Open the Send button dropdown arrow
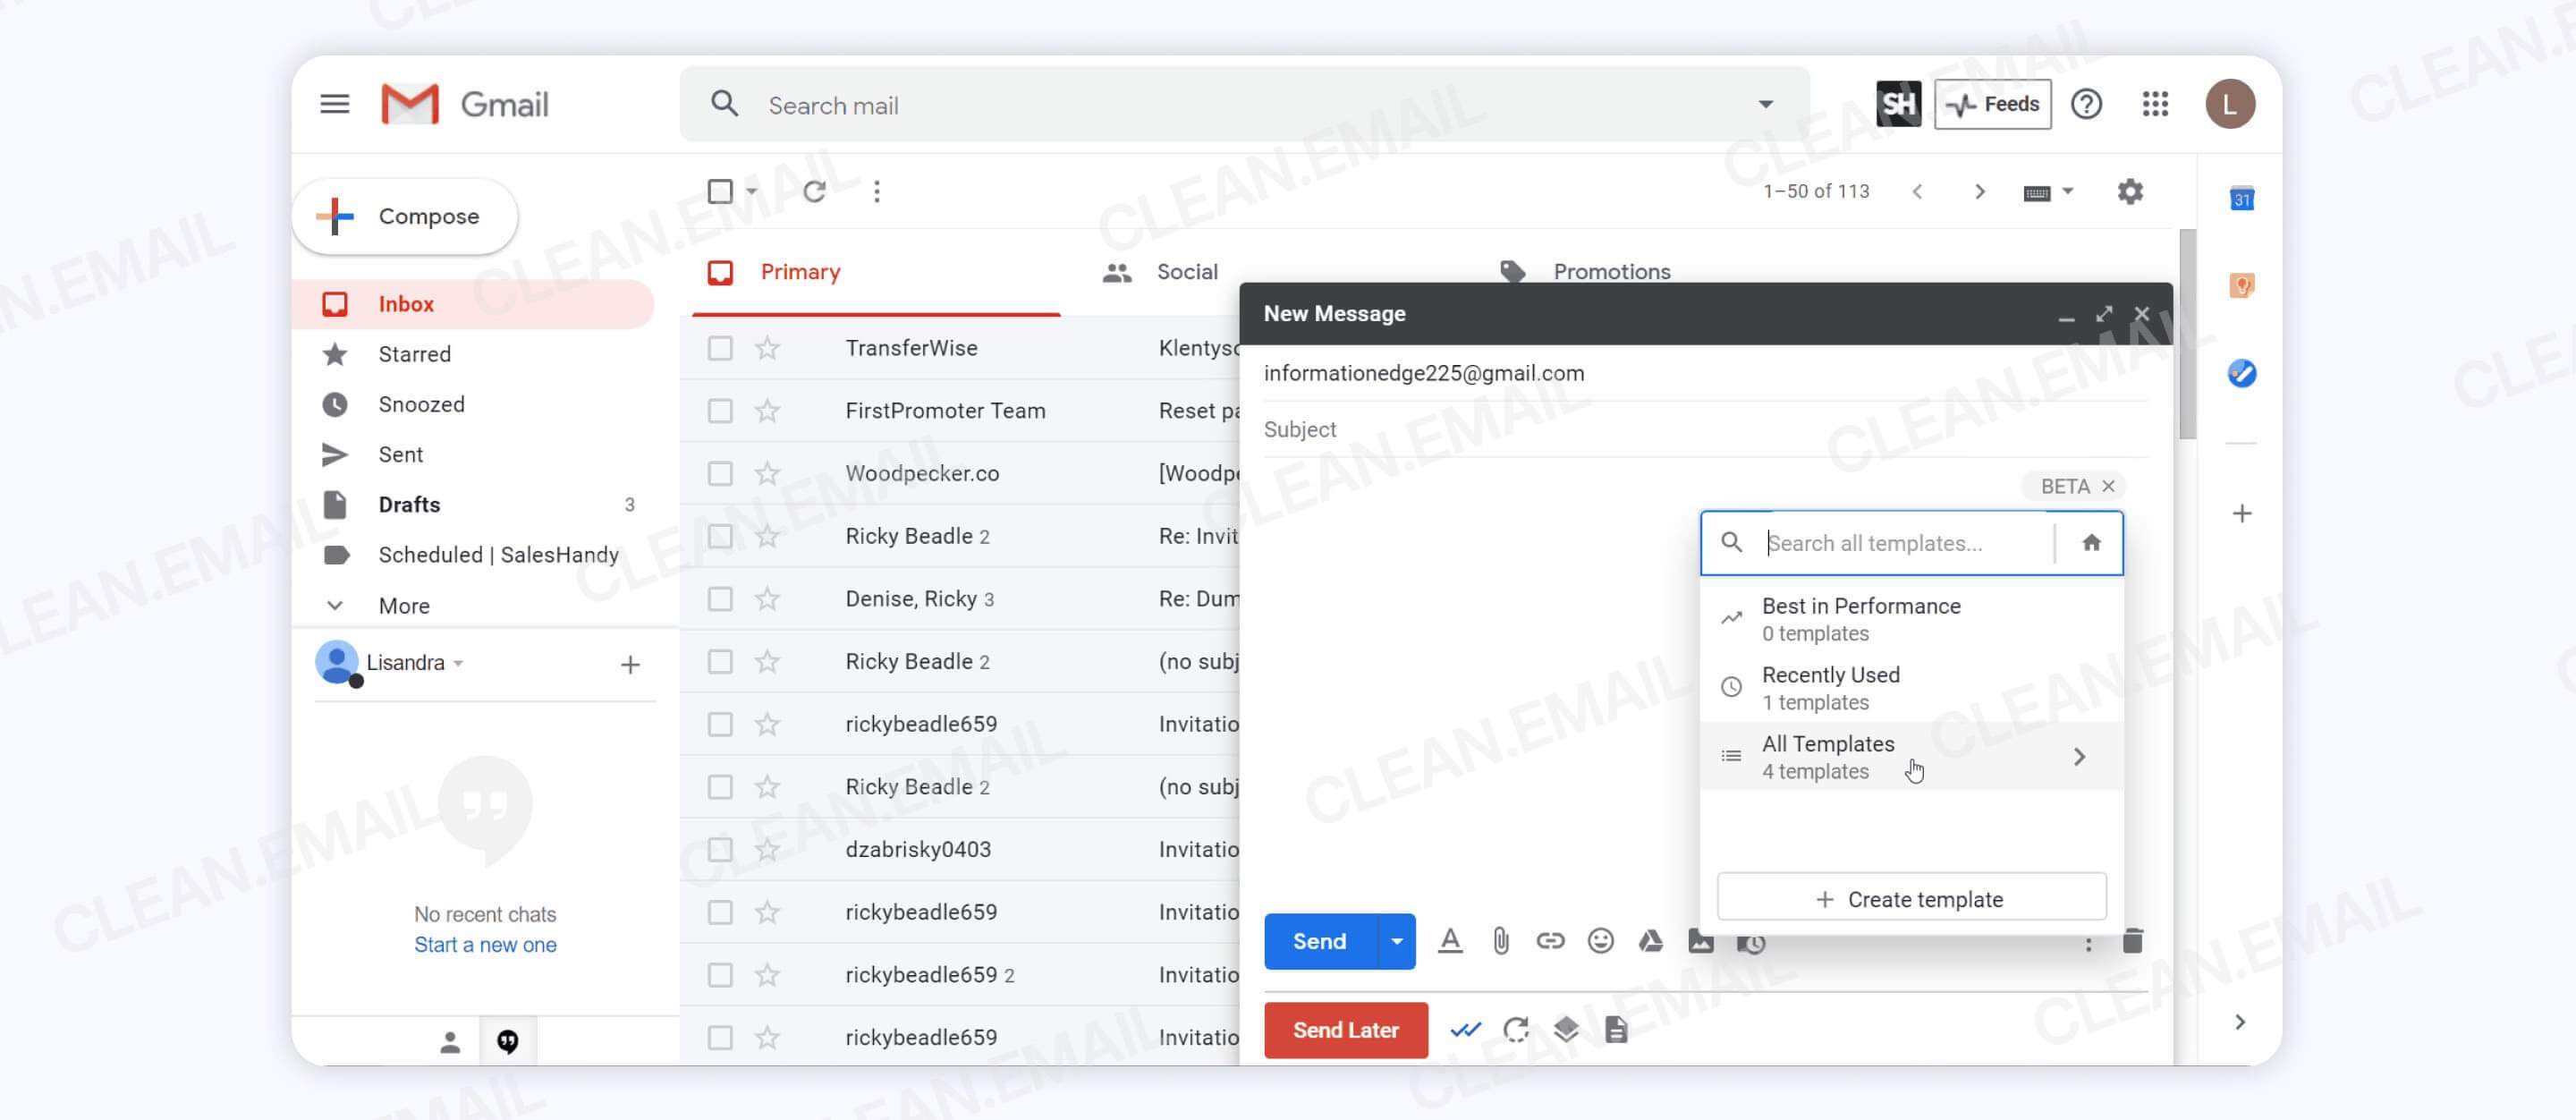Image resolution: width=2576 pixels, height=1120 pixels. (1397, 941)
